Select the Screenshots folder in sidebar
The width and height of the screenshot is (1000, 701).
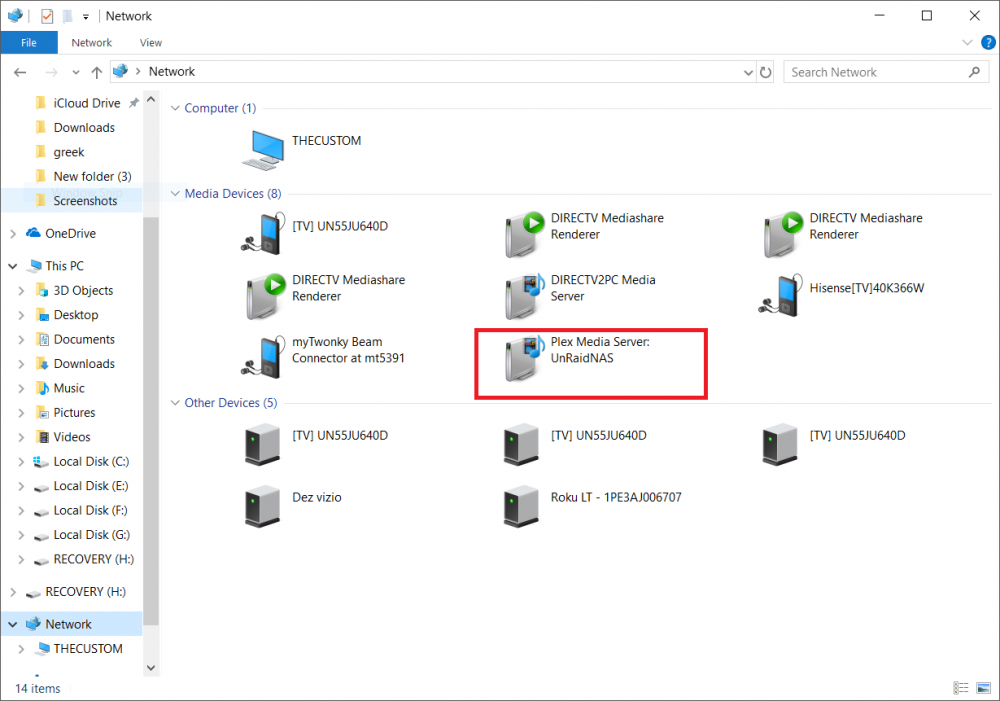click(x=85, y=201)
